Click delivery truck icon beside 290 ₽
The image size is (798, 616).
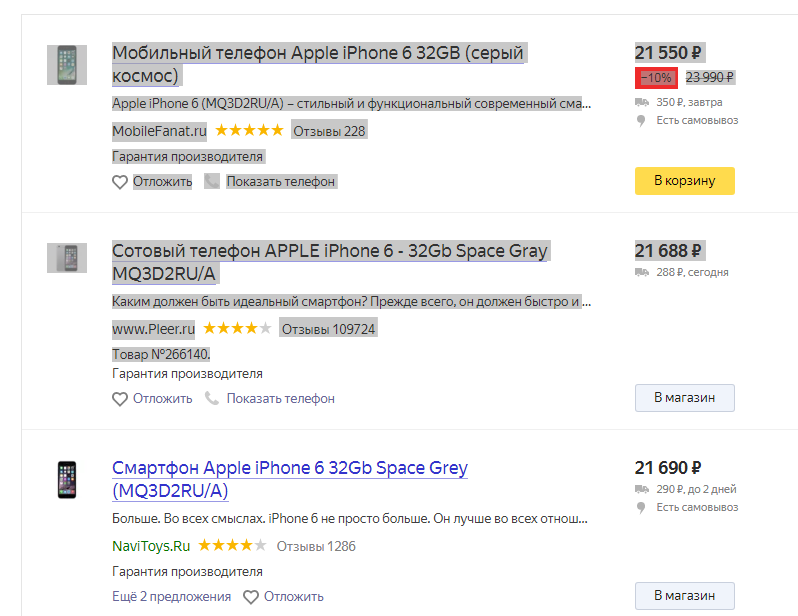tap(641, 489)
